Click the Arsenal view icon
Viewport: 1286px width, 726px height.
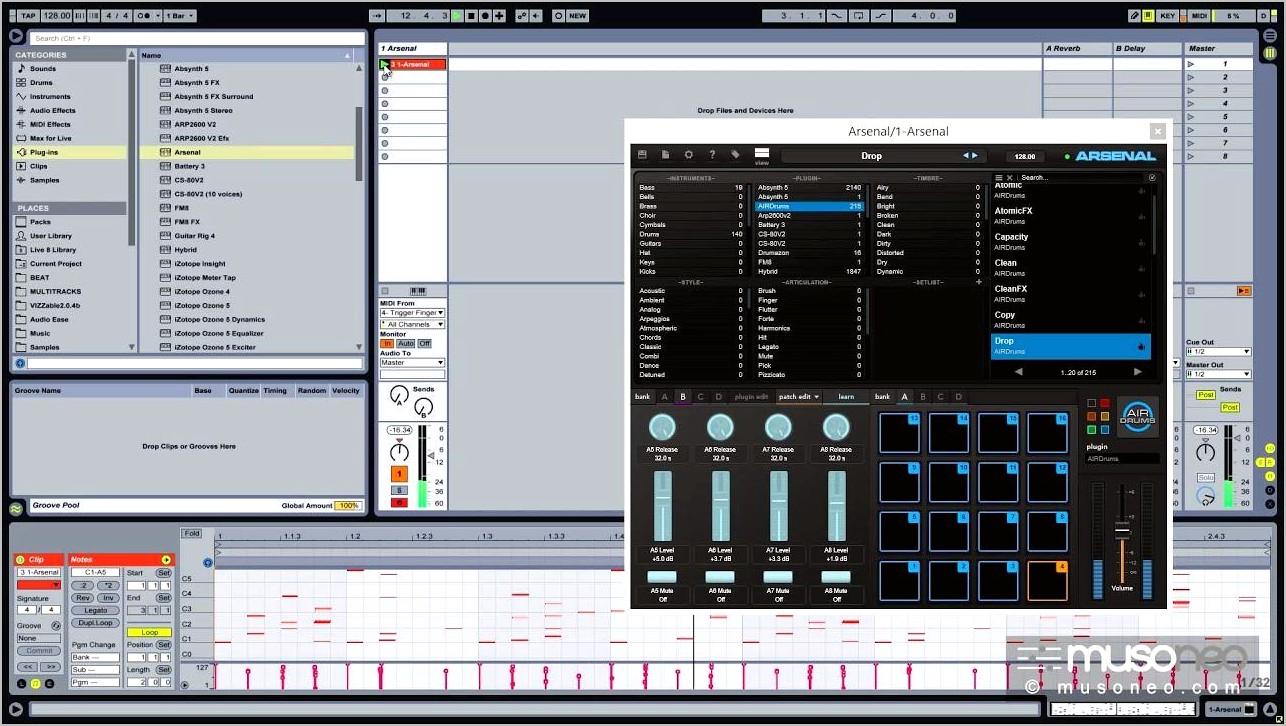pos(762,155)
